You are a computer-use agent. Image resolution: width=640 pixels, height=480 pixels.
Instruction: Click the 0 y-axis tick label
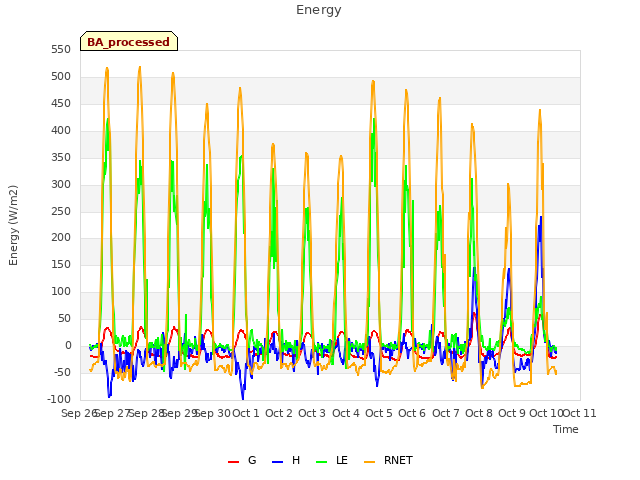point(68,345)
